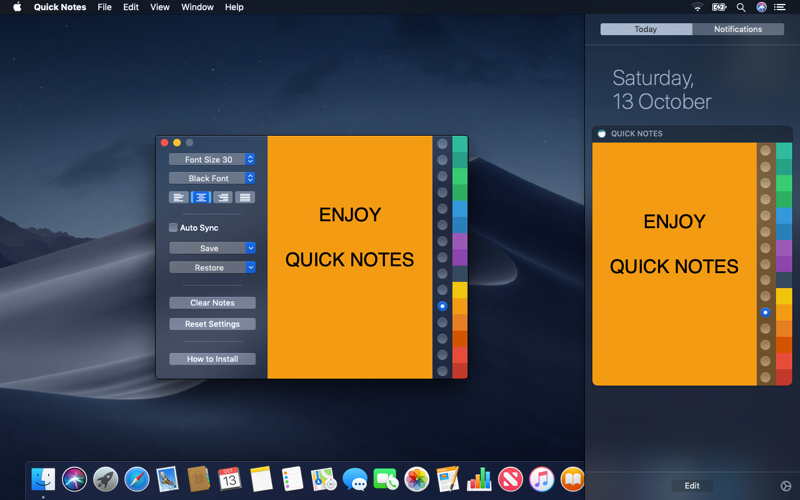Align note text left in Quick Notes
The width and height of the screenshot is (800, 500).
179,197
